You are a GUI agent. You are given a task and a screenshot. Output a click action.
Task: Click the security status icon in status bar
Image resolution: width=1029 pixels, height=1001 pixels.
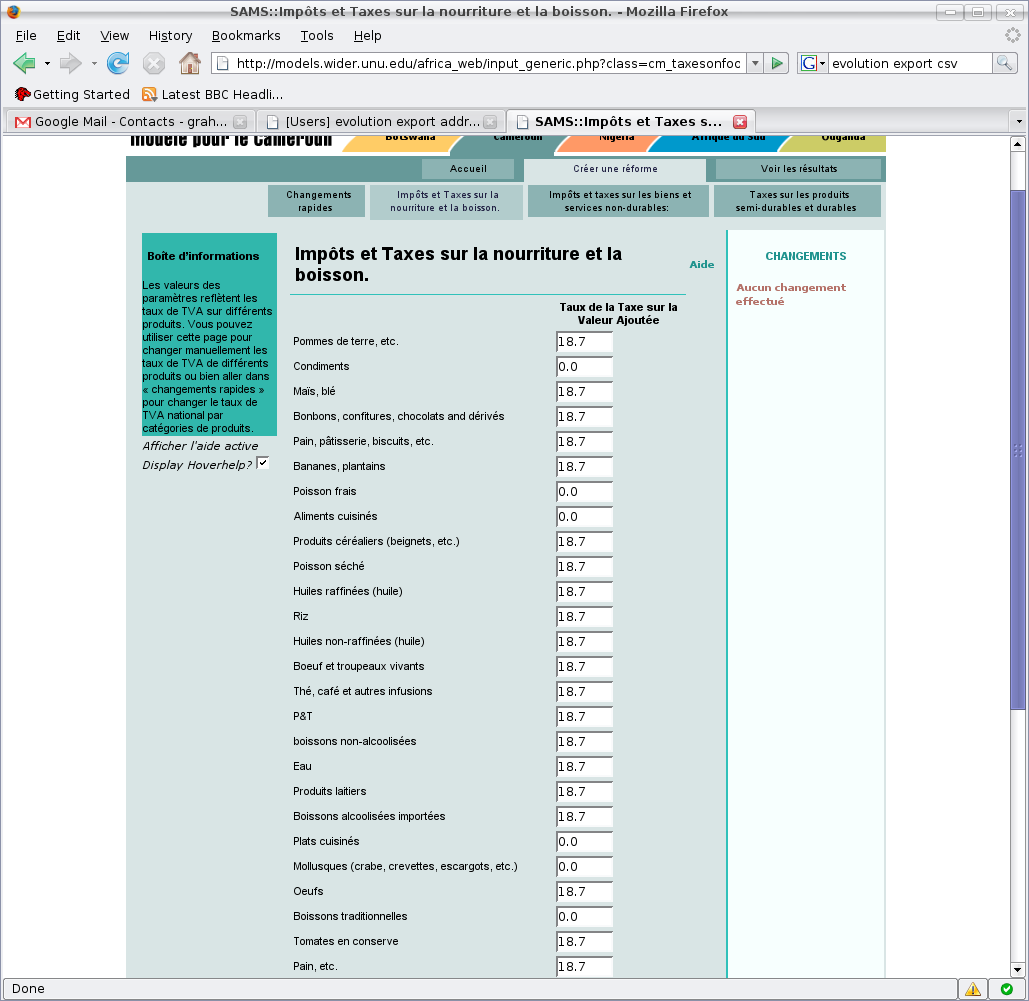pyautogui.click(x=1005, y=989)
